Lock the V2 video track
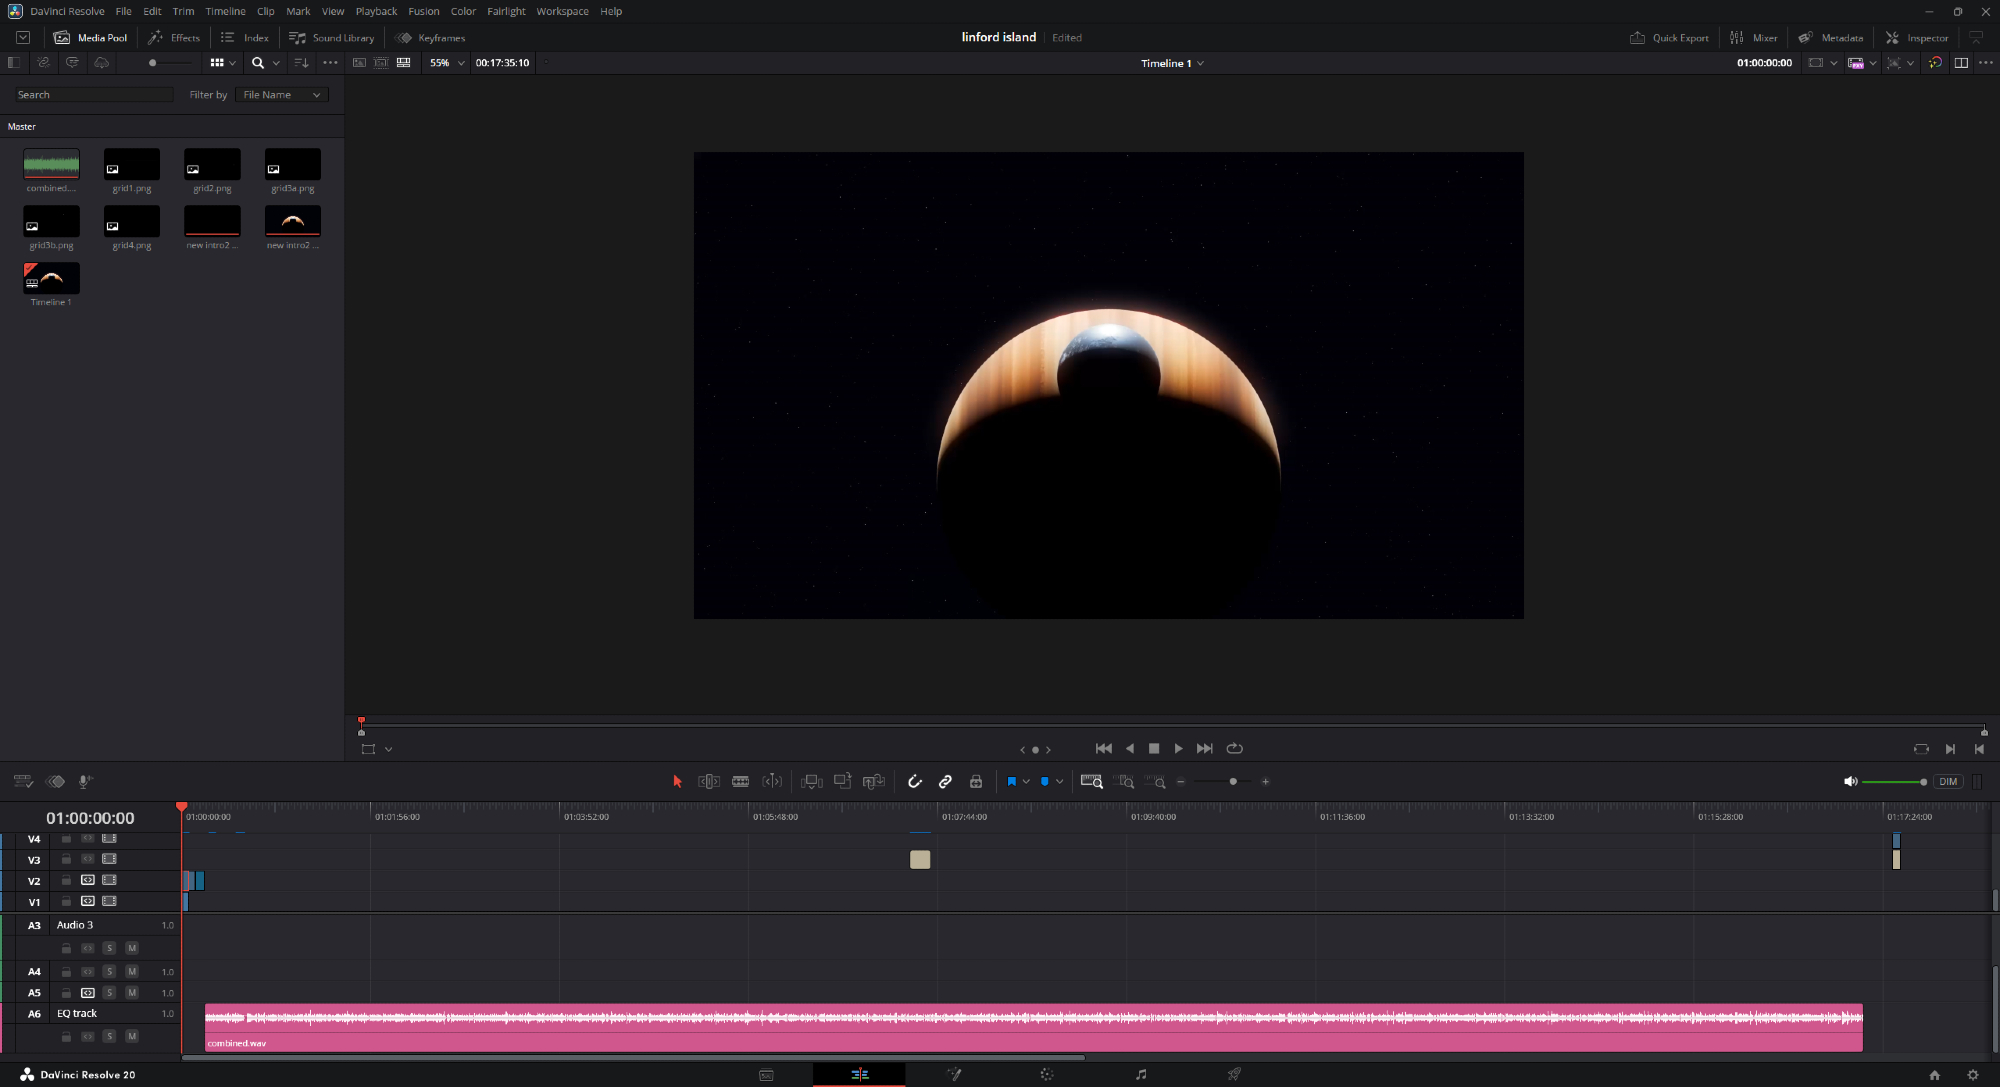This screenshot has height=1087, width=2000. click(x=66, y=881)
